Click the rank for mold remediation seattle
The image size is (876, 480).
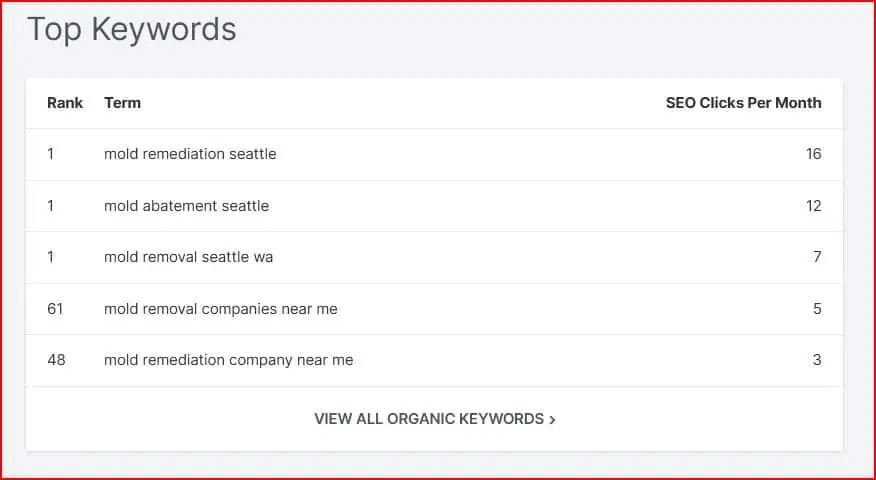[51, 154]
